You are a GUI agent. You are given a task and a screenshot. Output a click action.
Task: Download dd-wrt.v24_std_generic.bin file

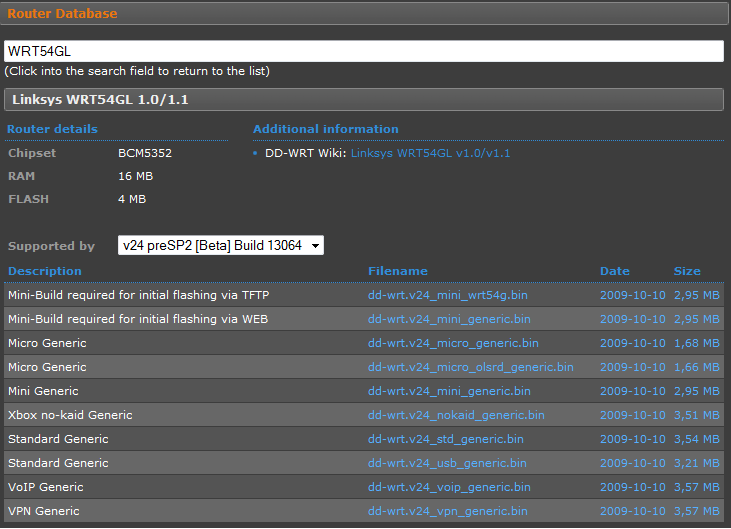tap(444, 439)
